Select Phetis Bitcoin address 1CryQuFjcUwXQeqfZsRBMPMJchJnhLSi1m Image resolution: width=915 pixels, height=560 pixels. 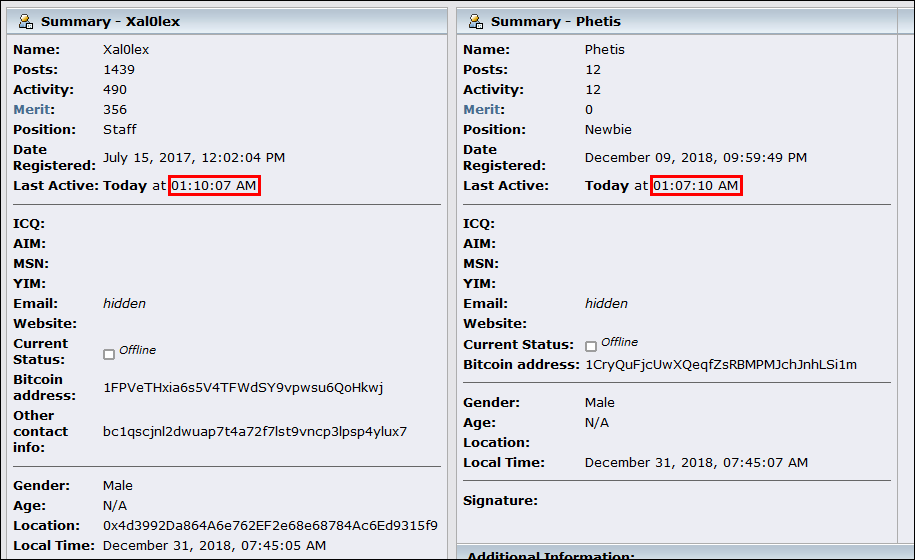click(x=721, y=365)
